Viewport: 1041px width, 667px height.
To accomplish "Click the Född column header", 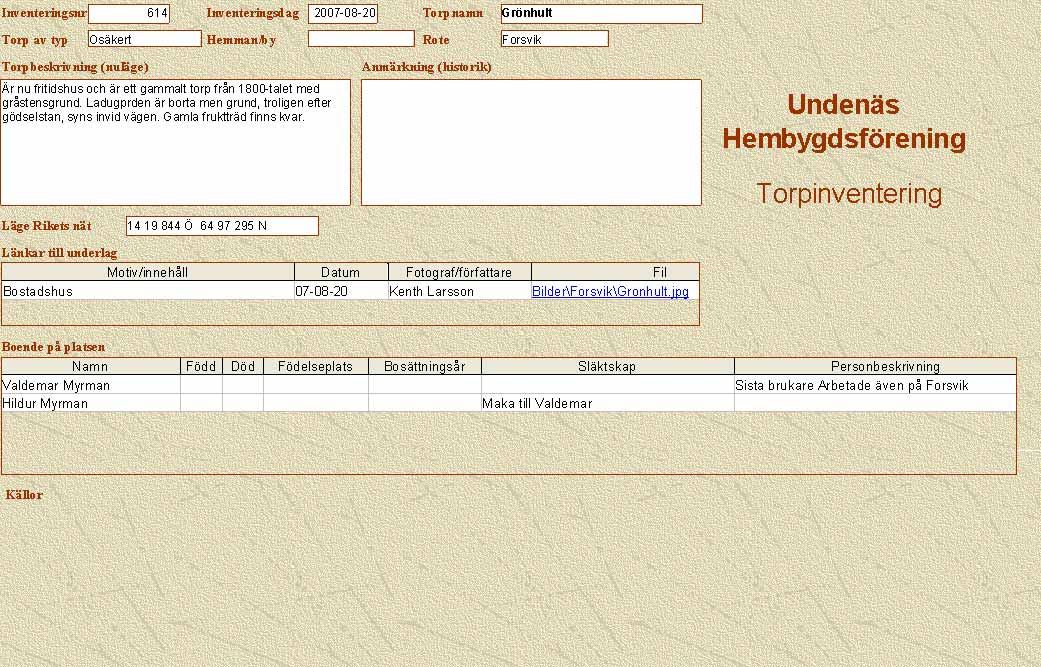I will tap(201, 367).
